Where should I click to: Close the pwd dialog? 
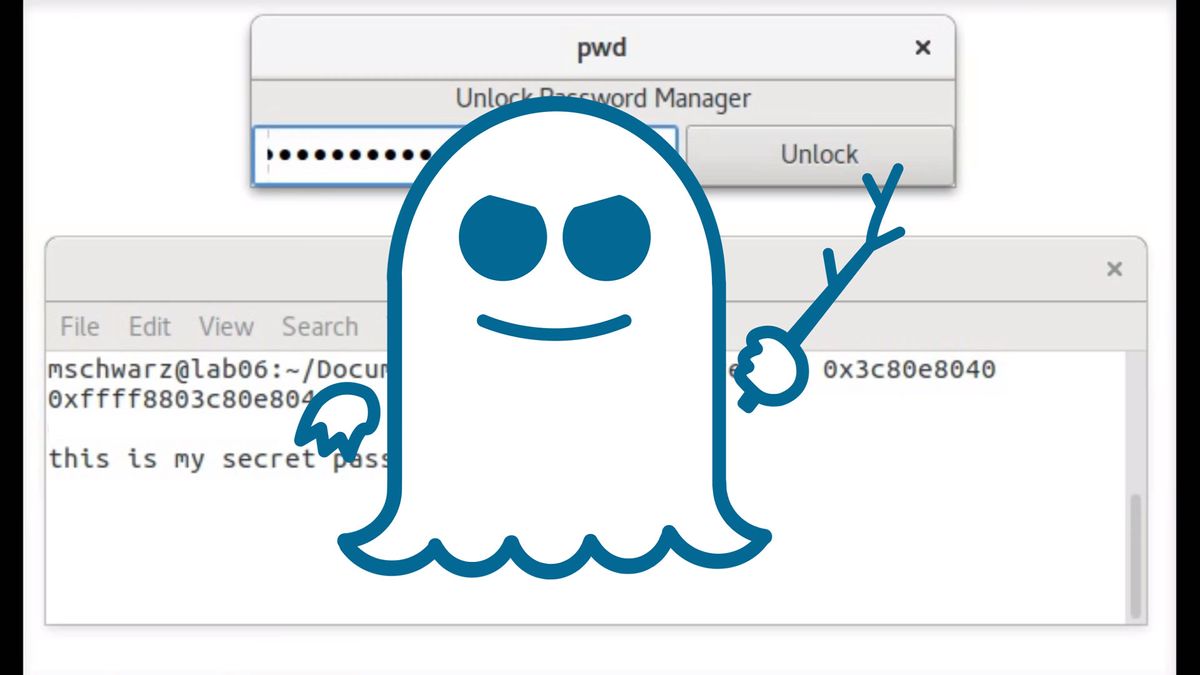(x=922, y=47)
